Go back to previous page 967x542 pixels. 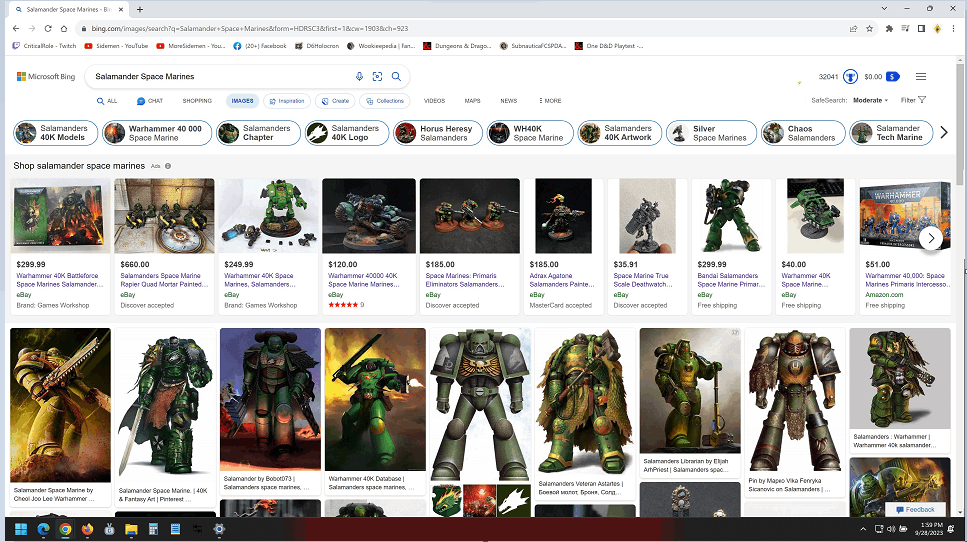click(x=16, y=28)
